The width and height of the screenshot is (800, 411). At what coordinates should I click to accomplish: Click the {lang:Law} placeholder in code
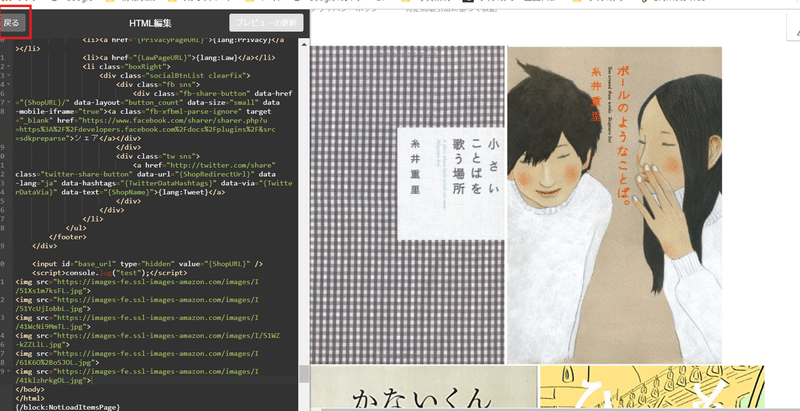pyautogui.click(x=218, y=58)
